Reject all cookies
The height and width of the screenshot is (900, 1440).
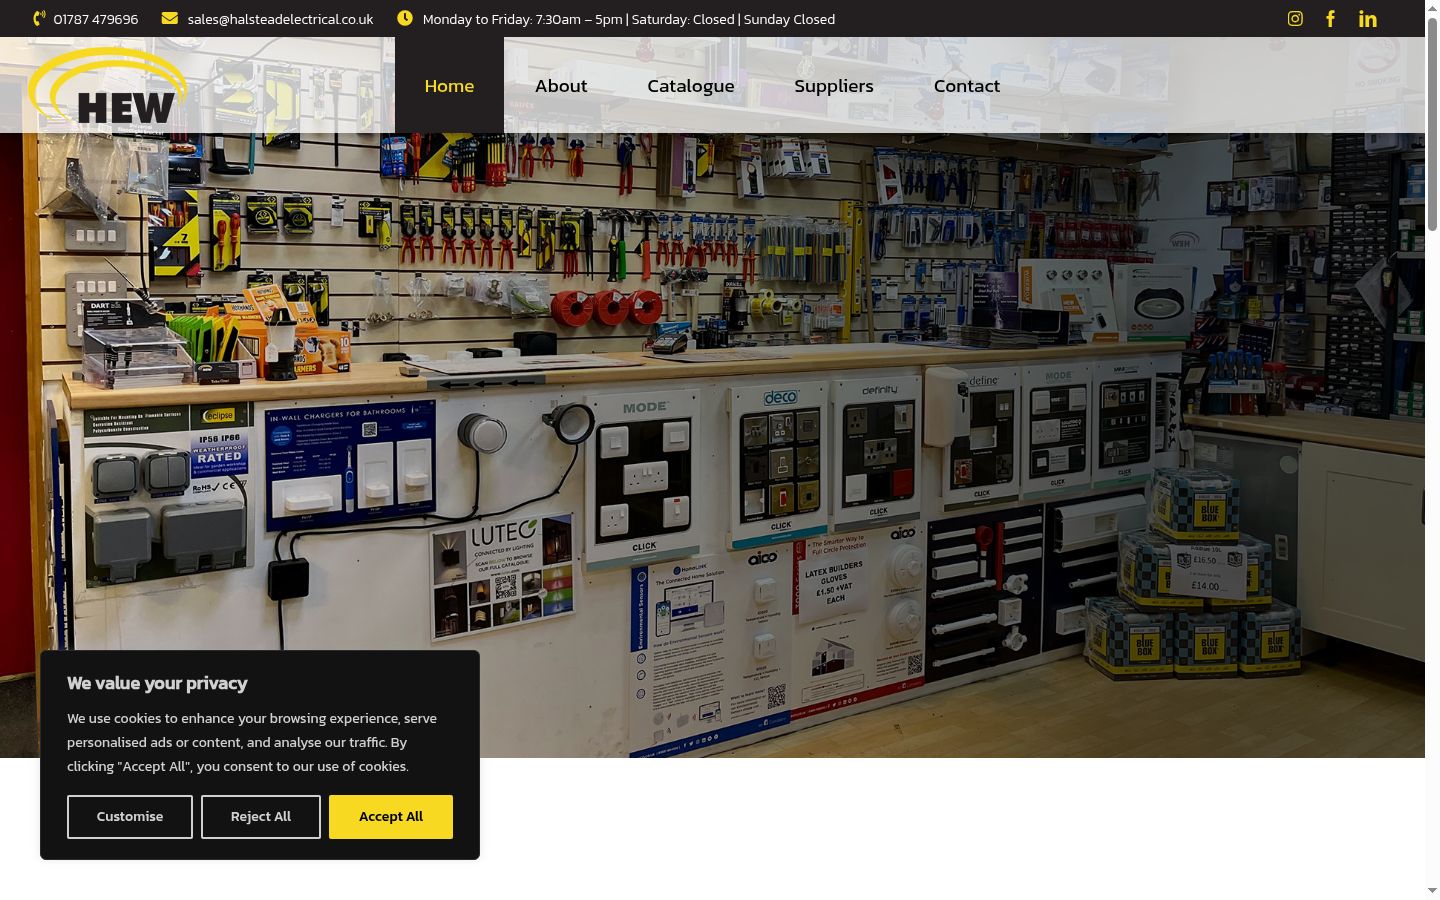[261, 817]
